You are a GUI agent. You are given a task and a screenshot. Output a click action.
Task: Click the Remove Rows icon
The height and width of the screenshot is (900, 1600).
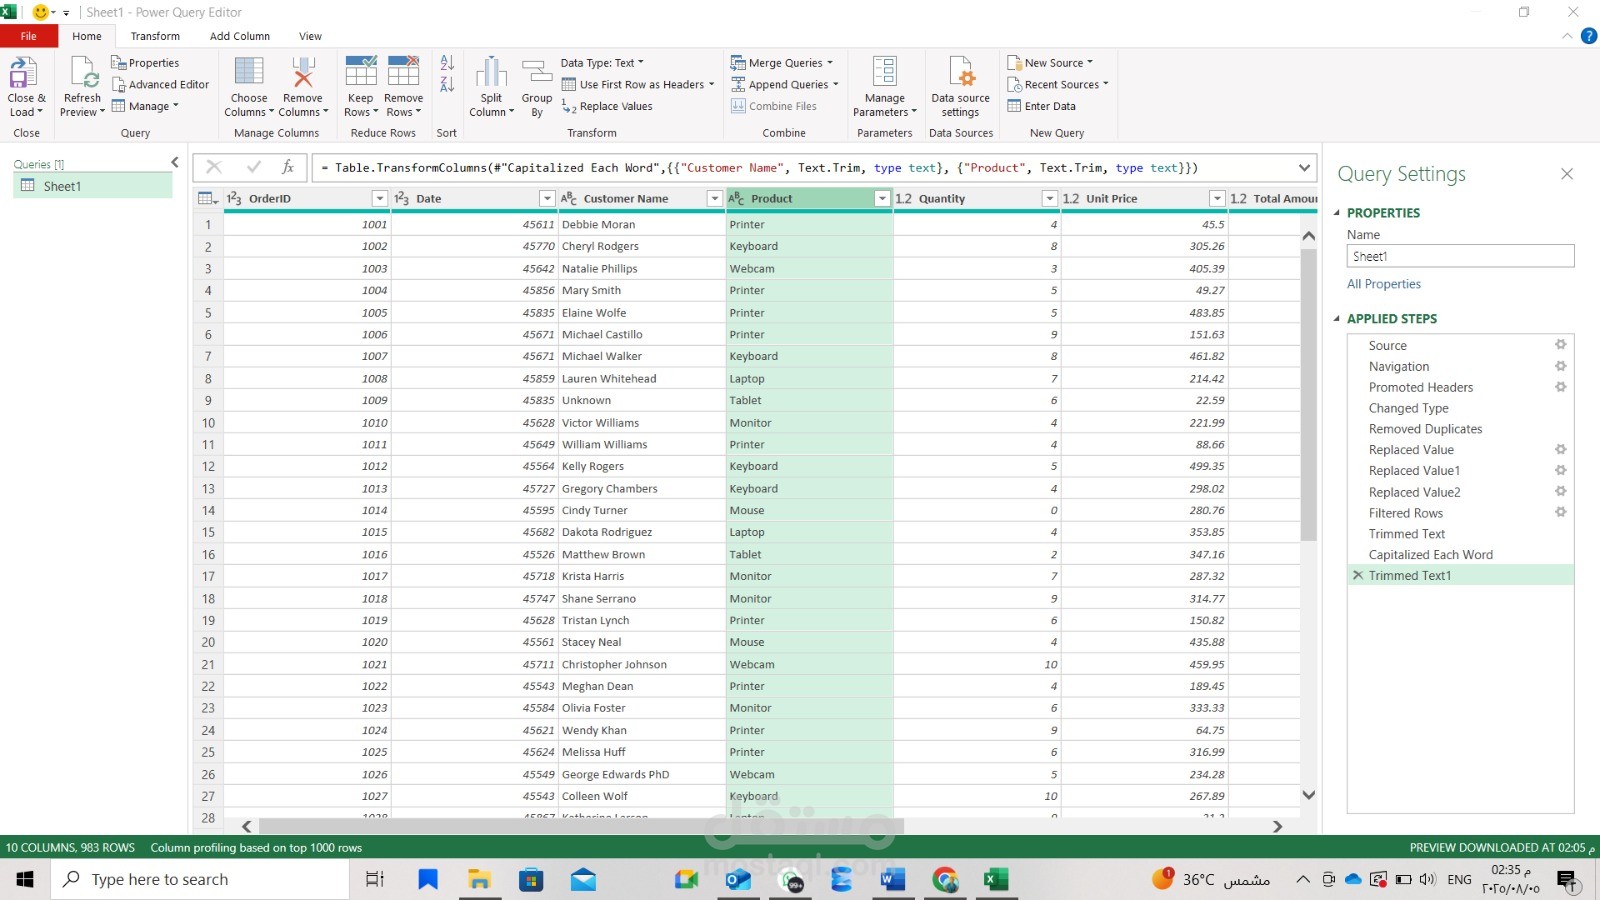click(x=404, y=72)
